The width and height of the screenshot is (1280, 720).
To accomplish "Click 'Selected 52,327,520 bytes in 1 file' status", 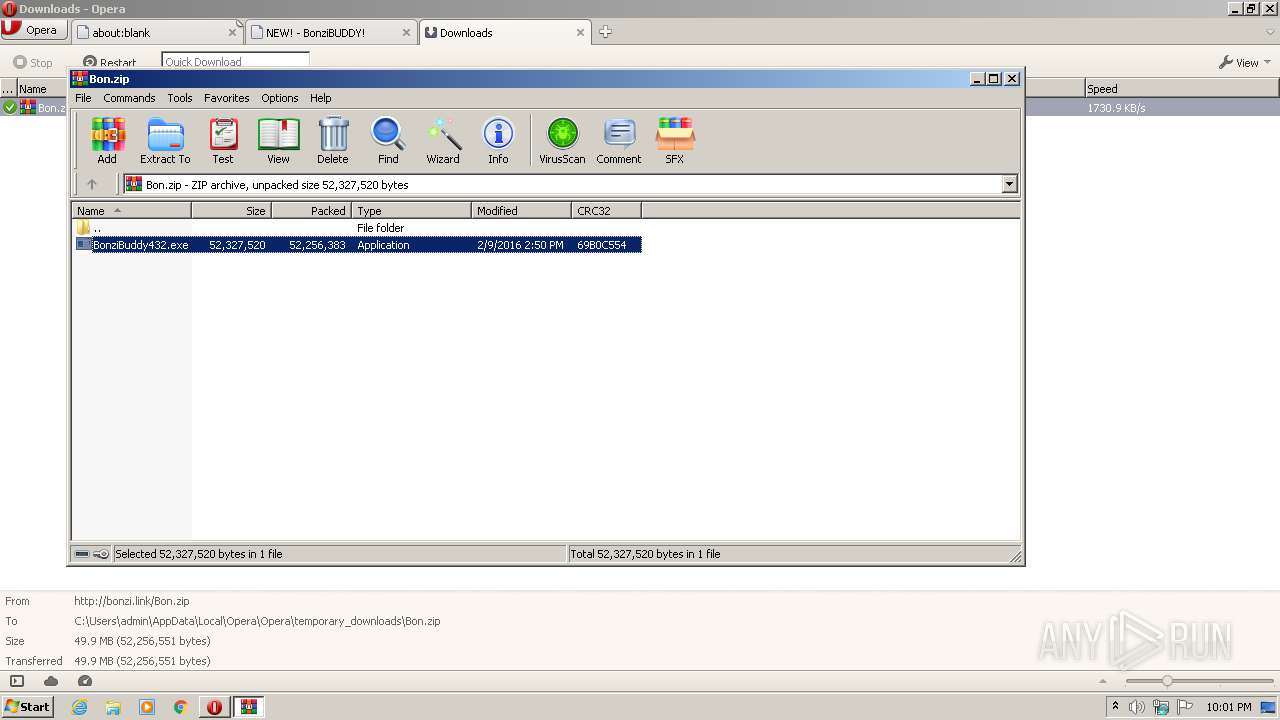I will [199, 554].
